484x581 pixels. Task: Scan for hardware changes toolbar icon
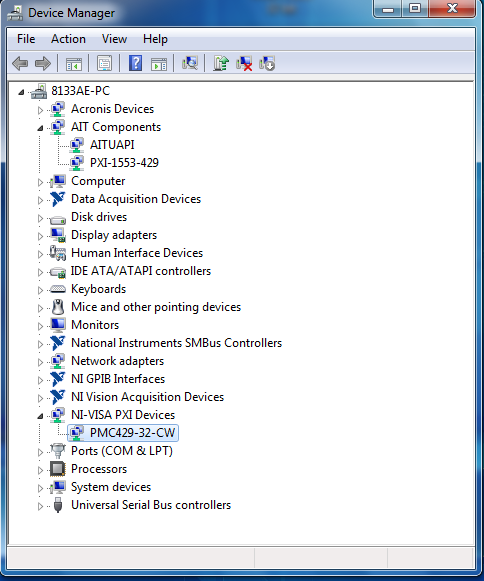point(190,63)
